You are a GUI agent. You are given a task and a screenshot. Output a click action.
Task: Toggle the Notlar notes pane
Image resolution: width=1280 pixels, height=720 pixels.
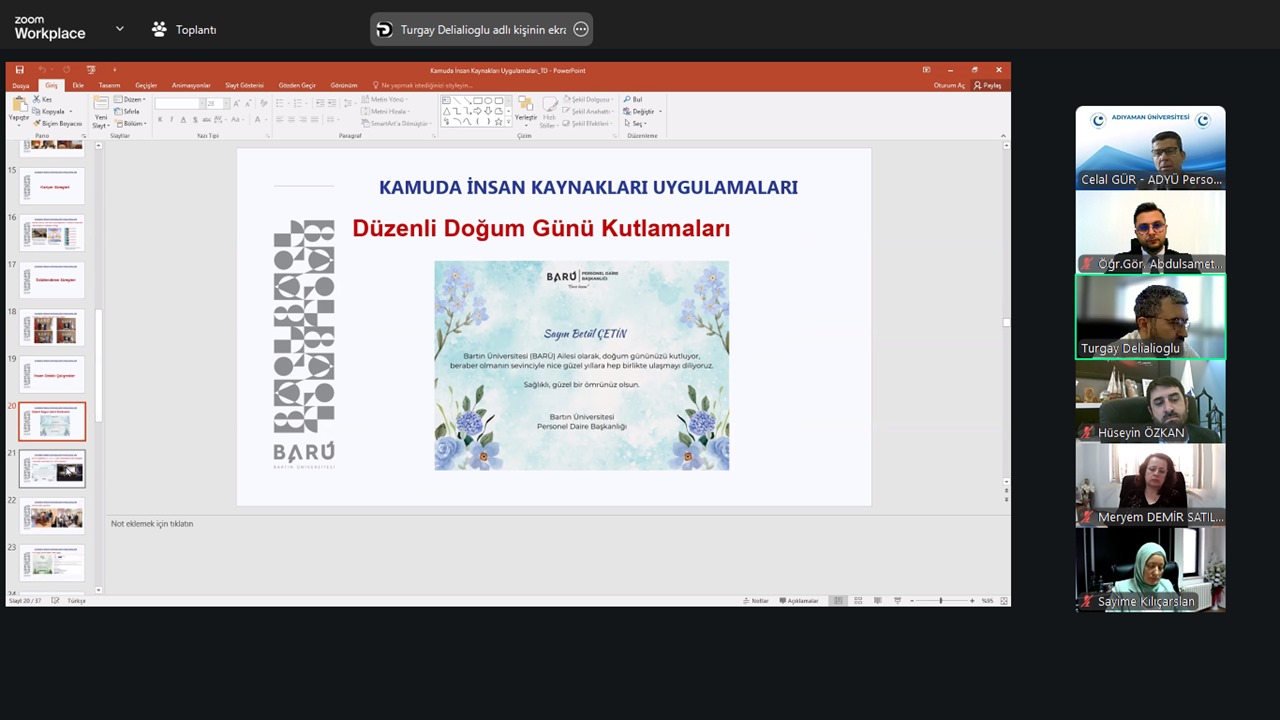tap(756, 601)
